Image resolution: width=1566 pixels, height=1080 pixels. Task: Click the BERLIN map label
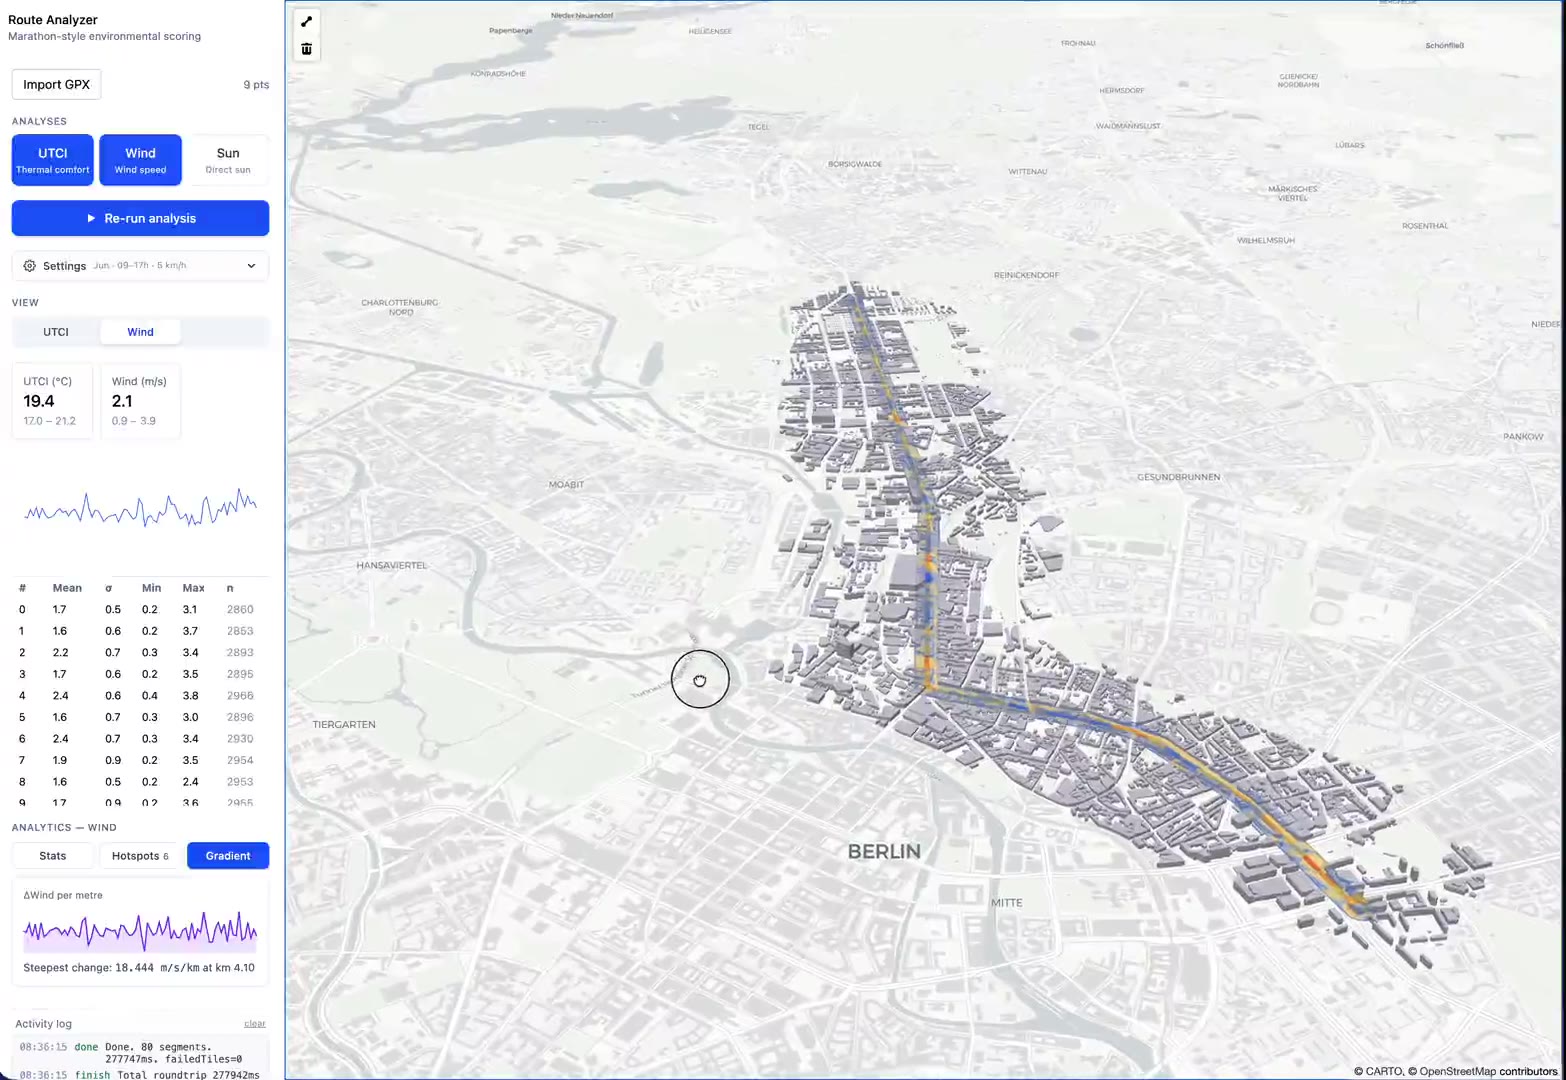point(884,852)
